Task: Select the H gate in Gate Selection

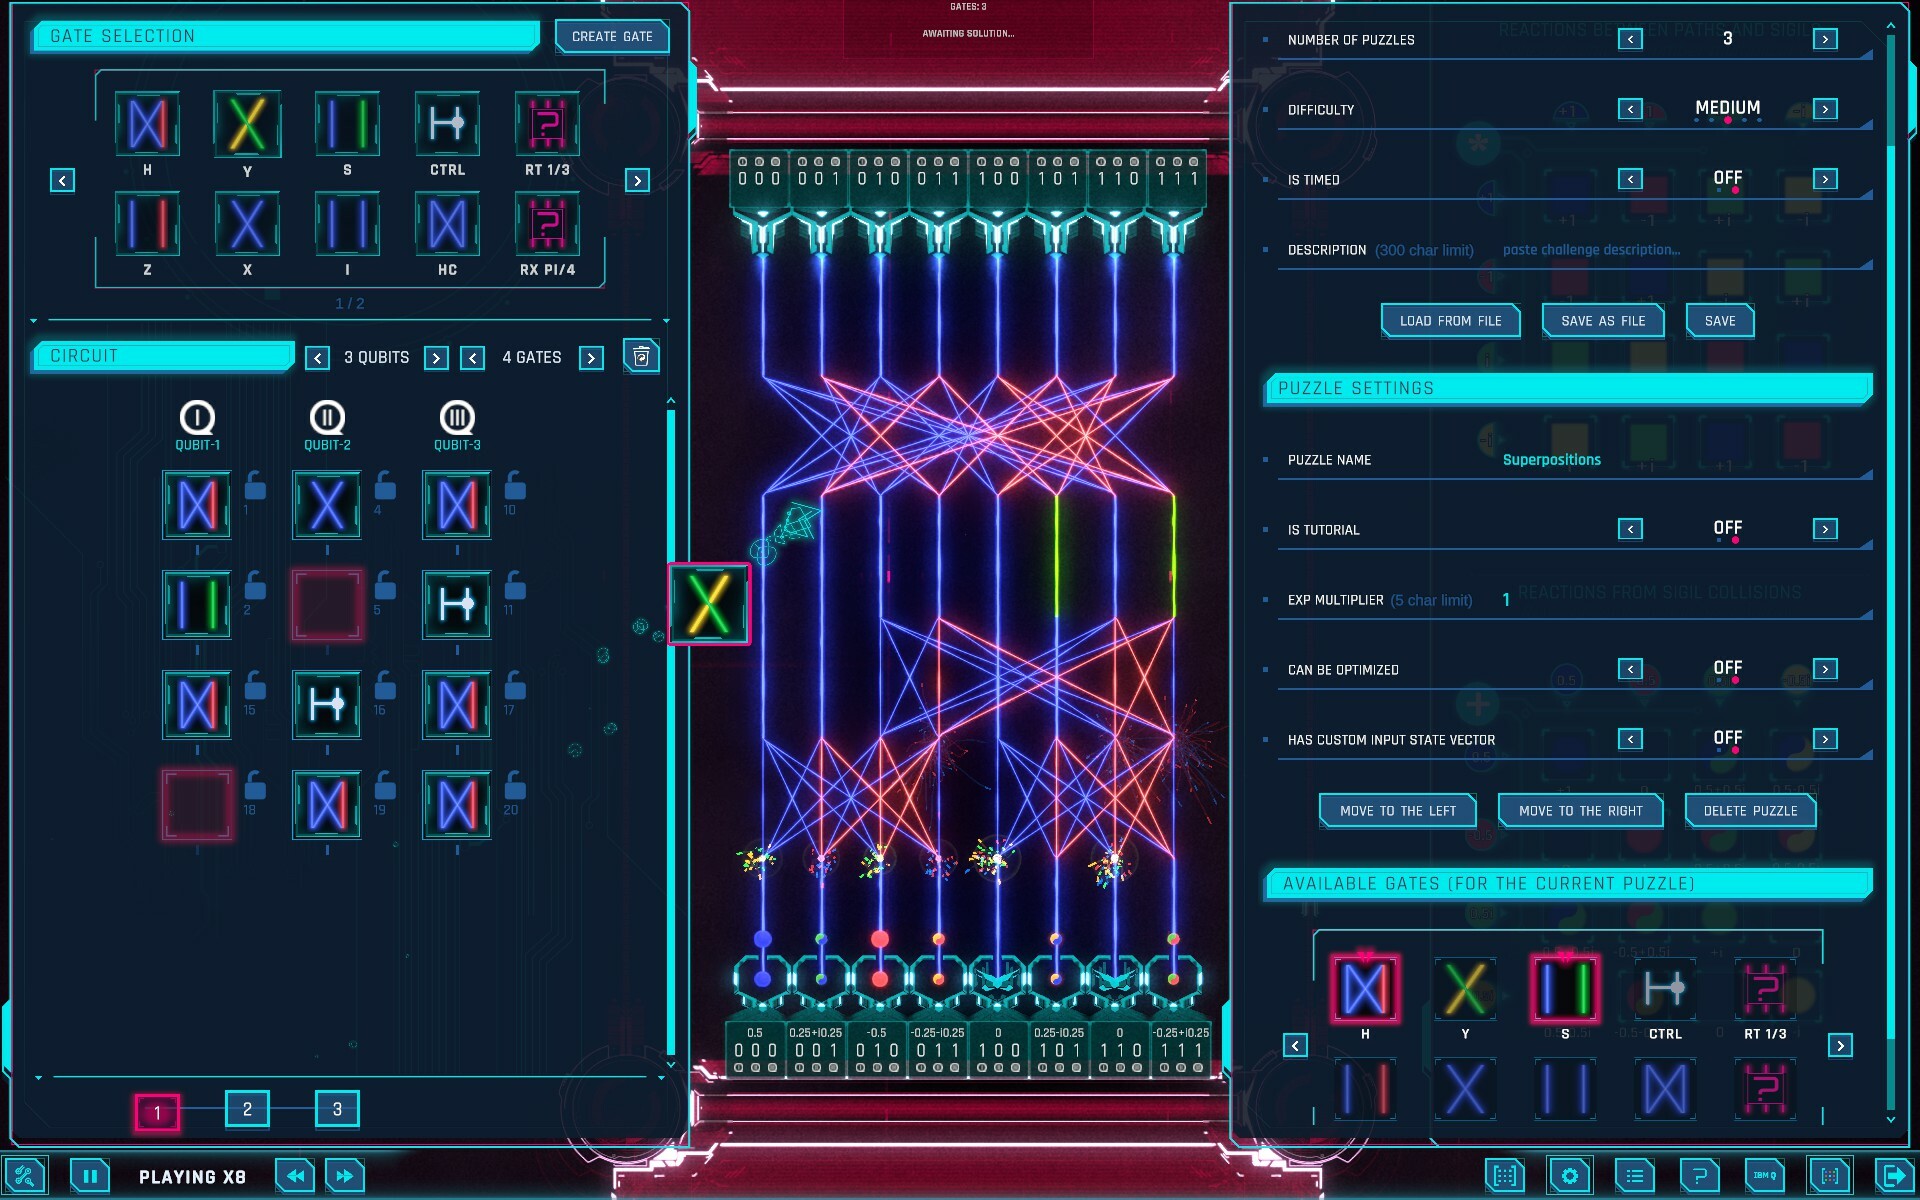Action: 147,124
